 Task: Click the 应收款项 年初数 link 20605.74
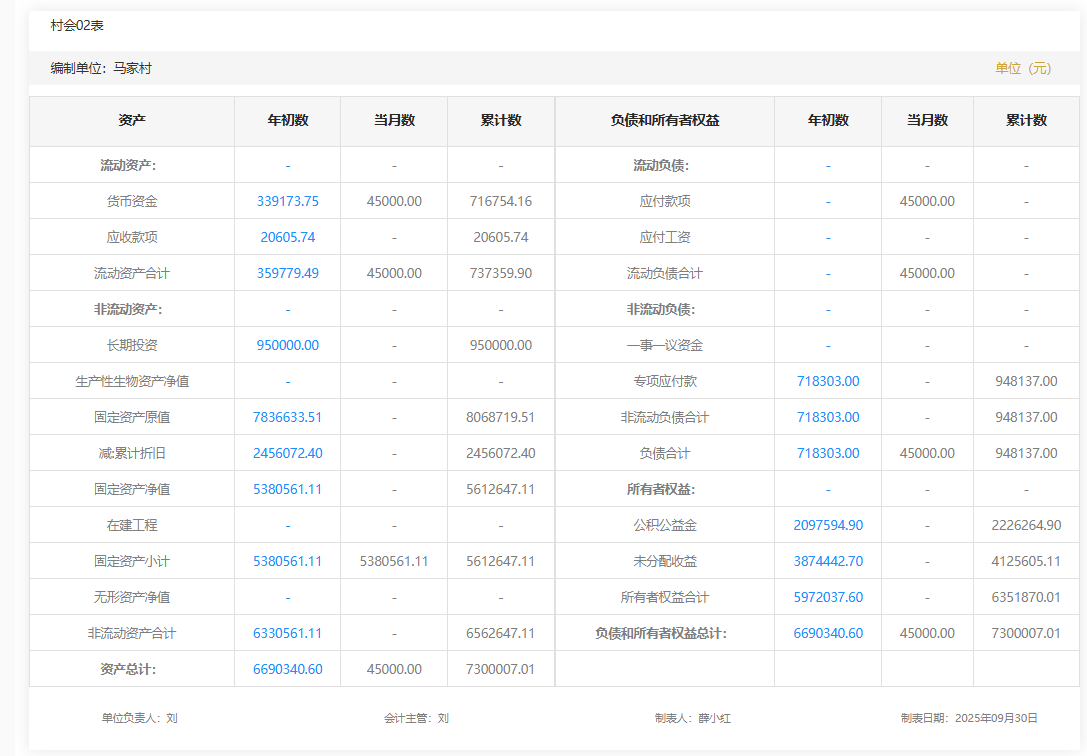(287, 237)
